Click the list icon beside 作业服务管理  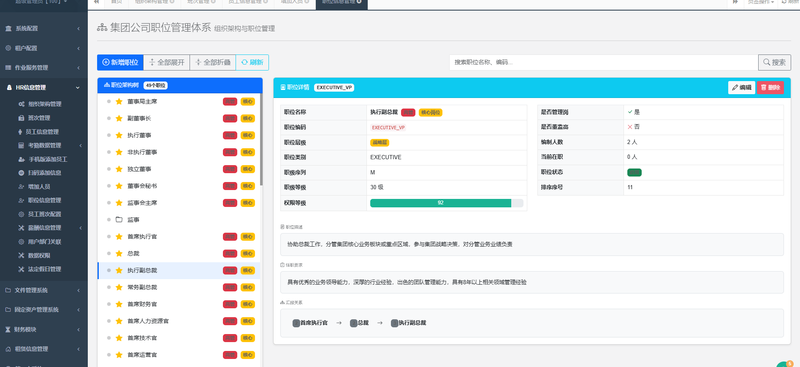click(8, 67)
